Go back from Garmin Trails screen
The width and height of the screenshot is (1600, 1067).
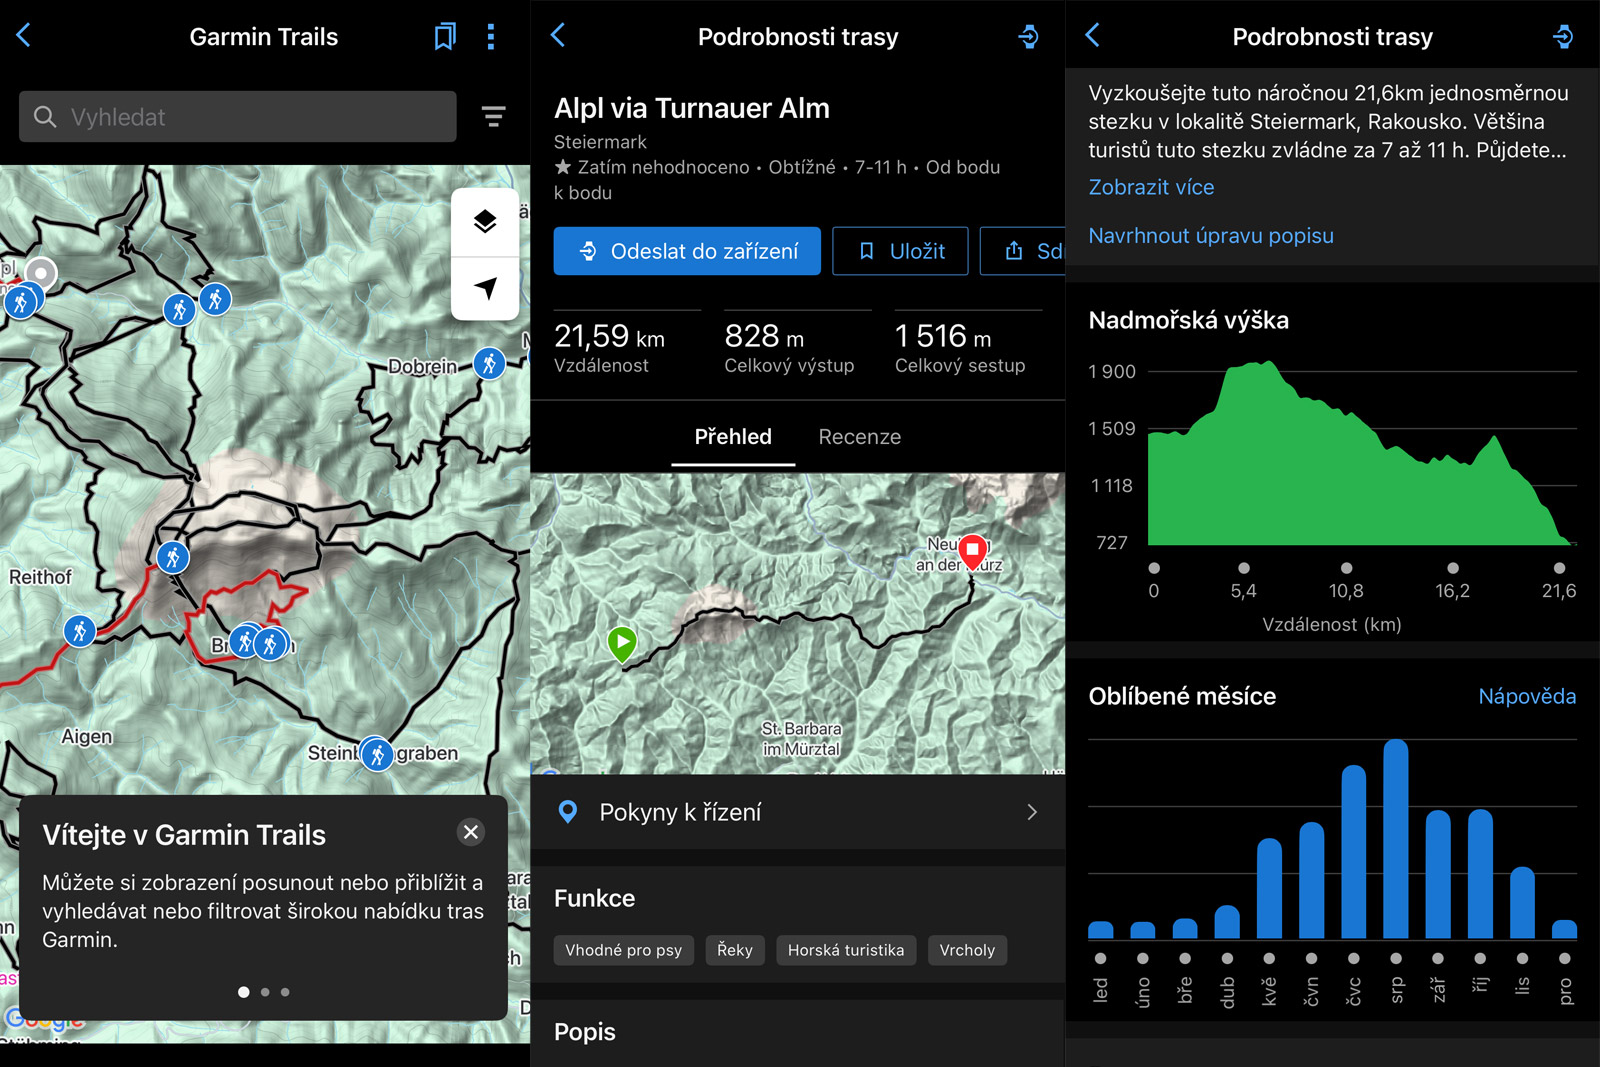24,36
